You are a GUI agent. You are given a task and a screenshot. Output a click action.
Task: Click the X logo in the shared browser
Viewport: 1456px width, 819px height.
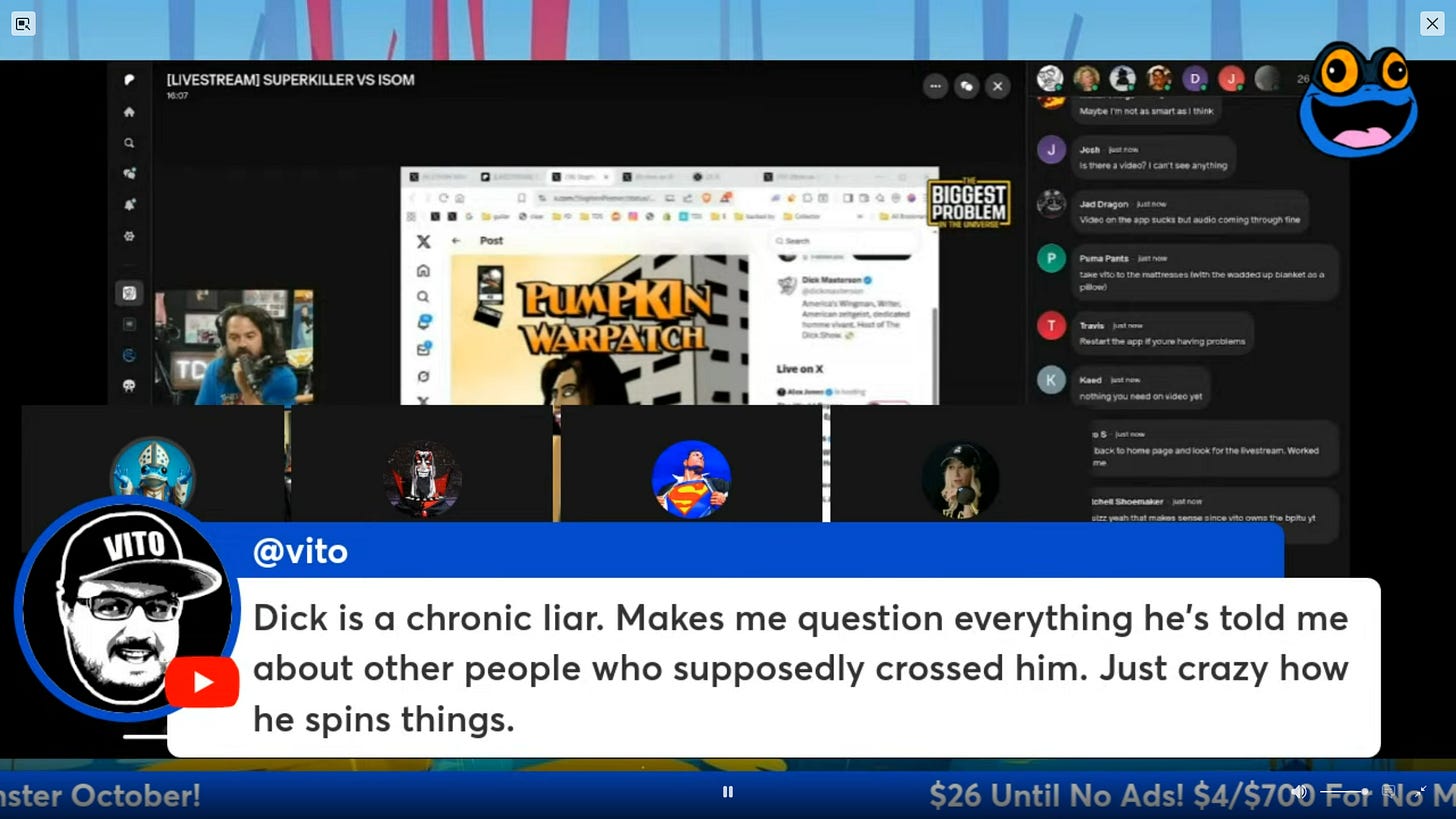(423, 241)
